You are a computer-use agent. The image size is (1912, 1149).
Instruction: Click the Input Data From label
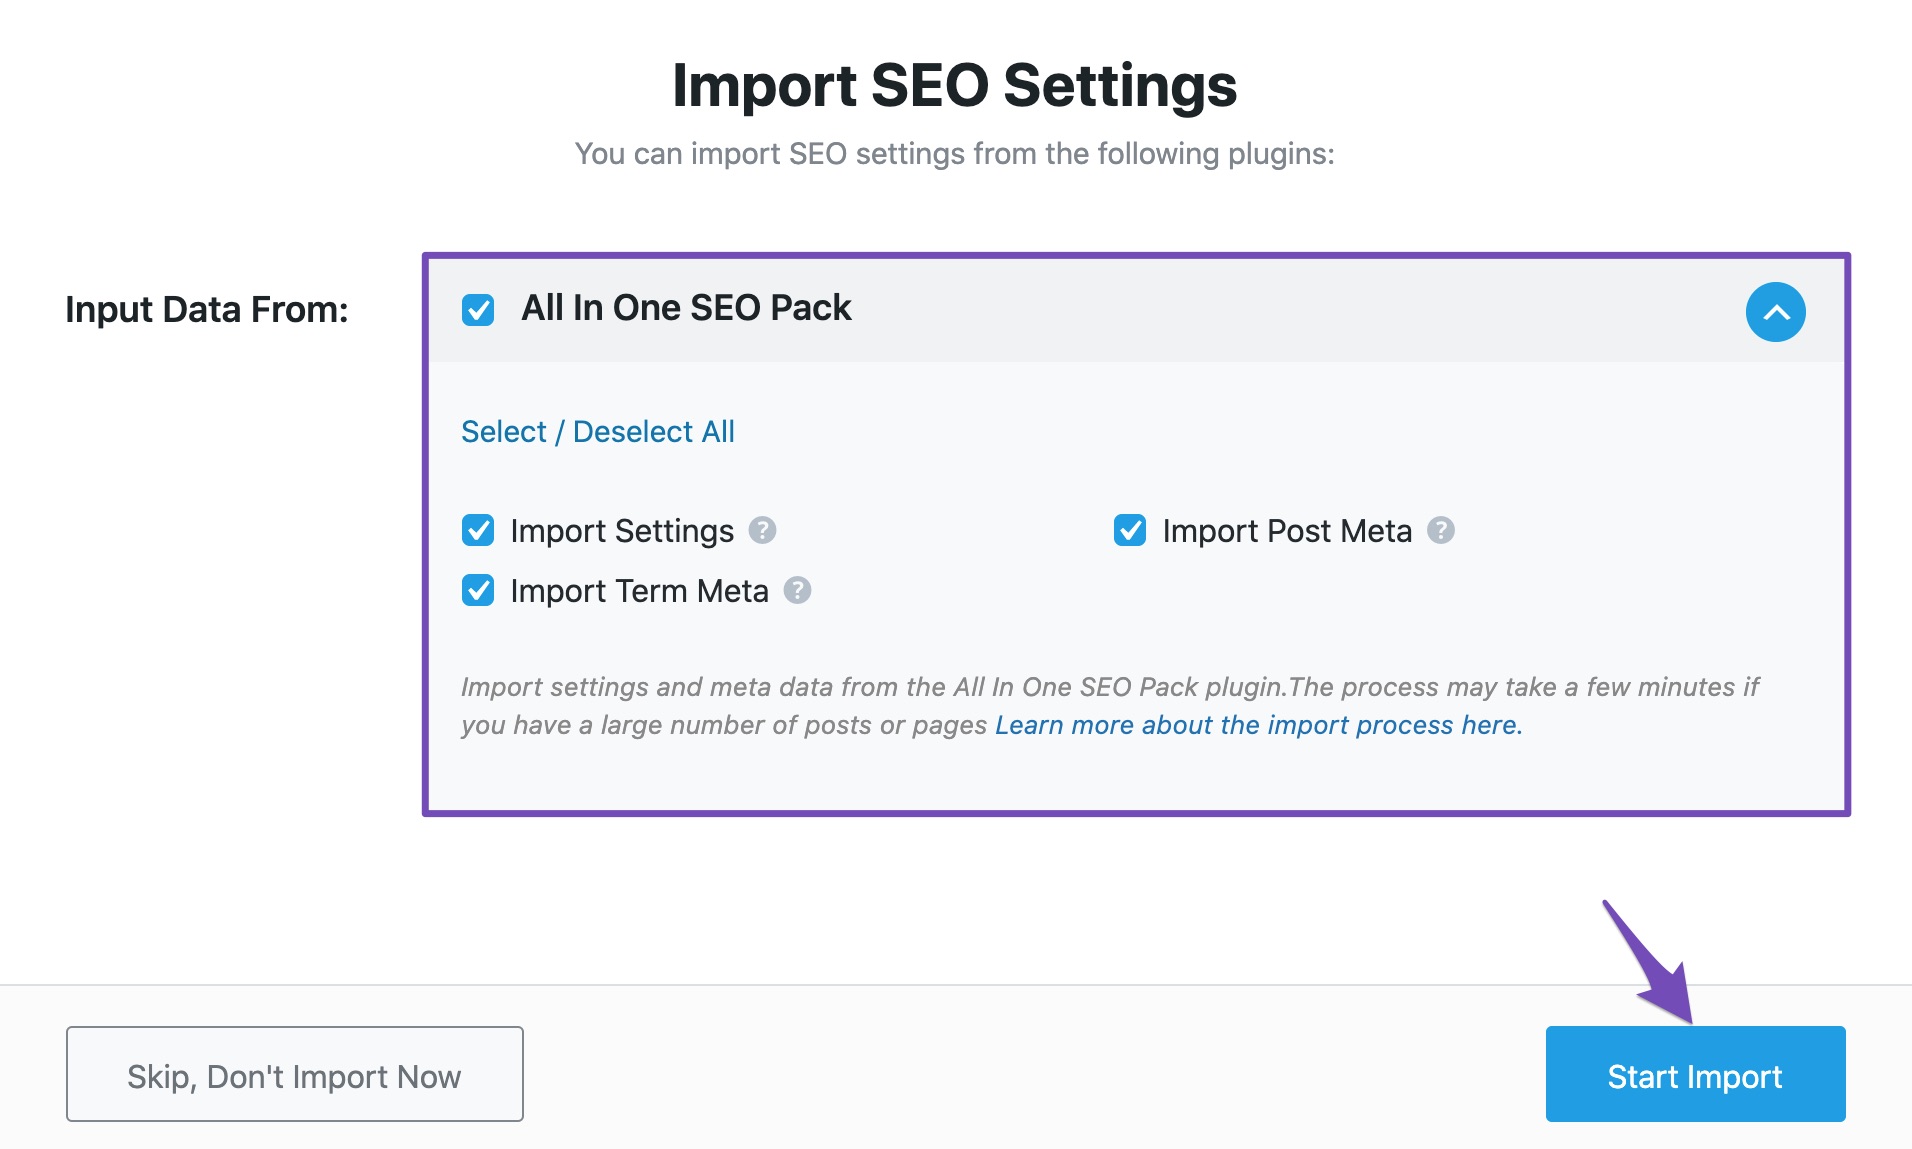pos(207,310)
